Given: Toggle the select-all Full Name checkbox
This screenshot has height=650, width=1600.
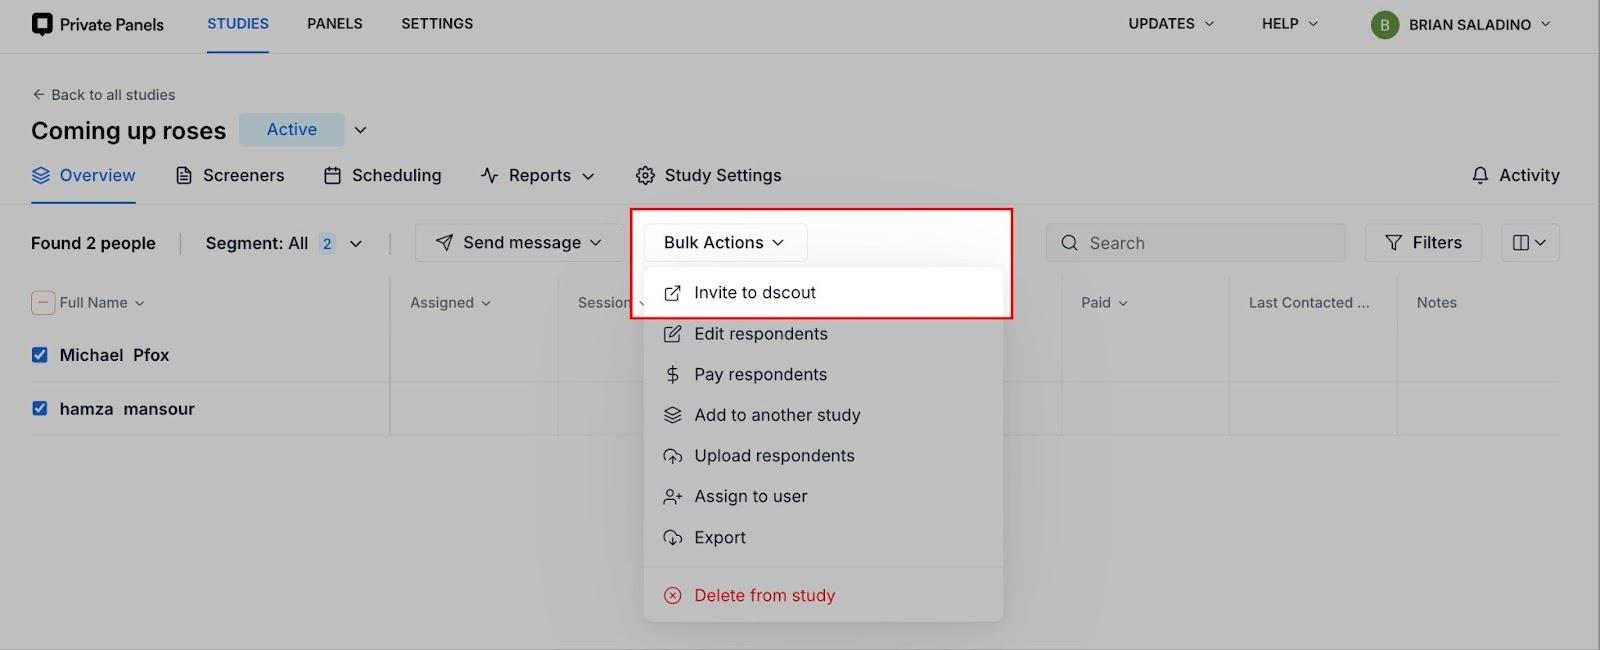Looking at the screenshot, I should [43, 303].
